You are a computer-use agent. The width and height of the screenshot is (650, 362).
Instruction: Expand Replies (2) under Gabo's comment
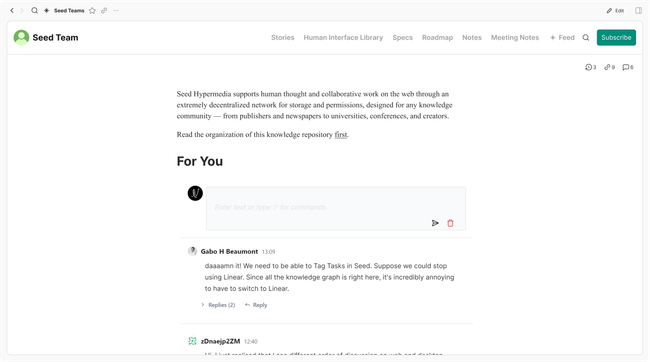[x=218, y=305]
